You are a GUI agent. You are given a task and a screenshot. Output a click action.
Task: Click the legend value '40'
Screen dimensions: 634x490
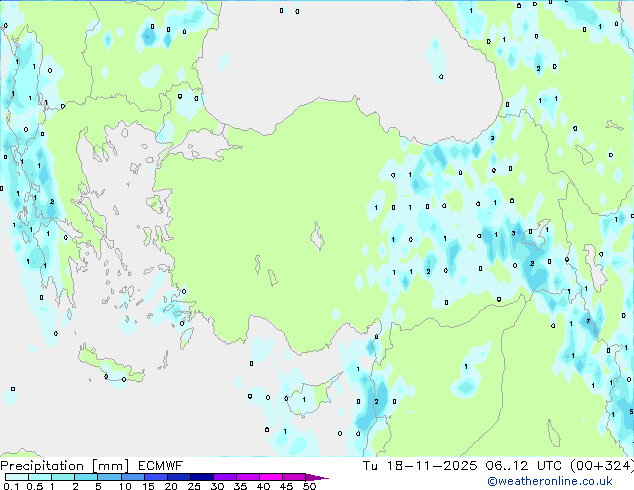[263, 486]
